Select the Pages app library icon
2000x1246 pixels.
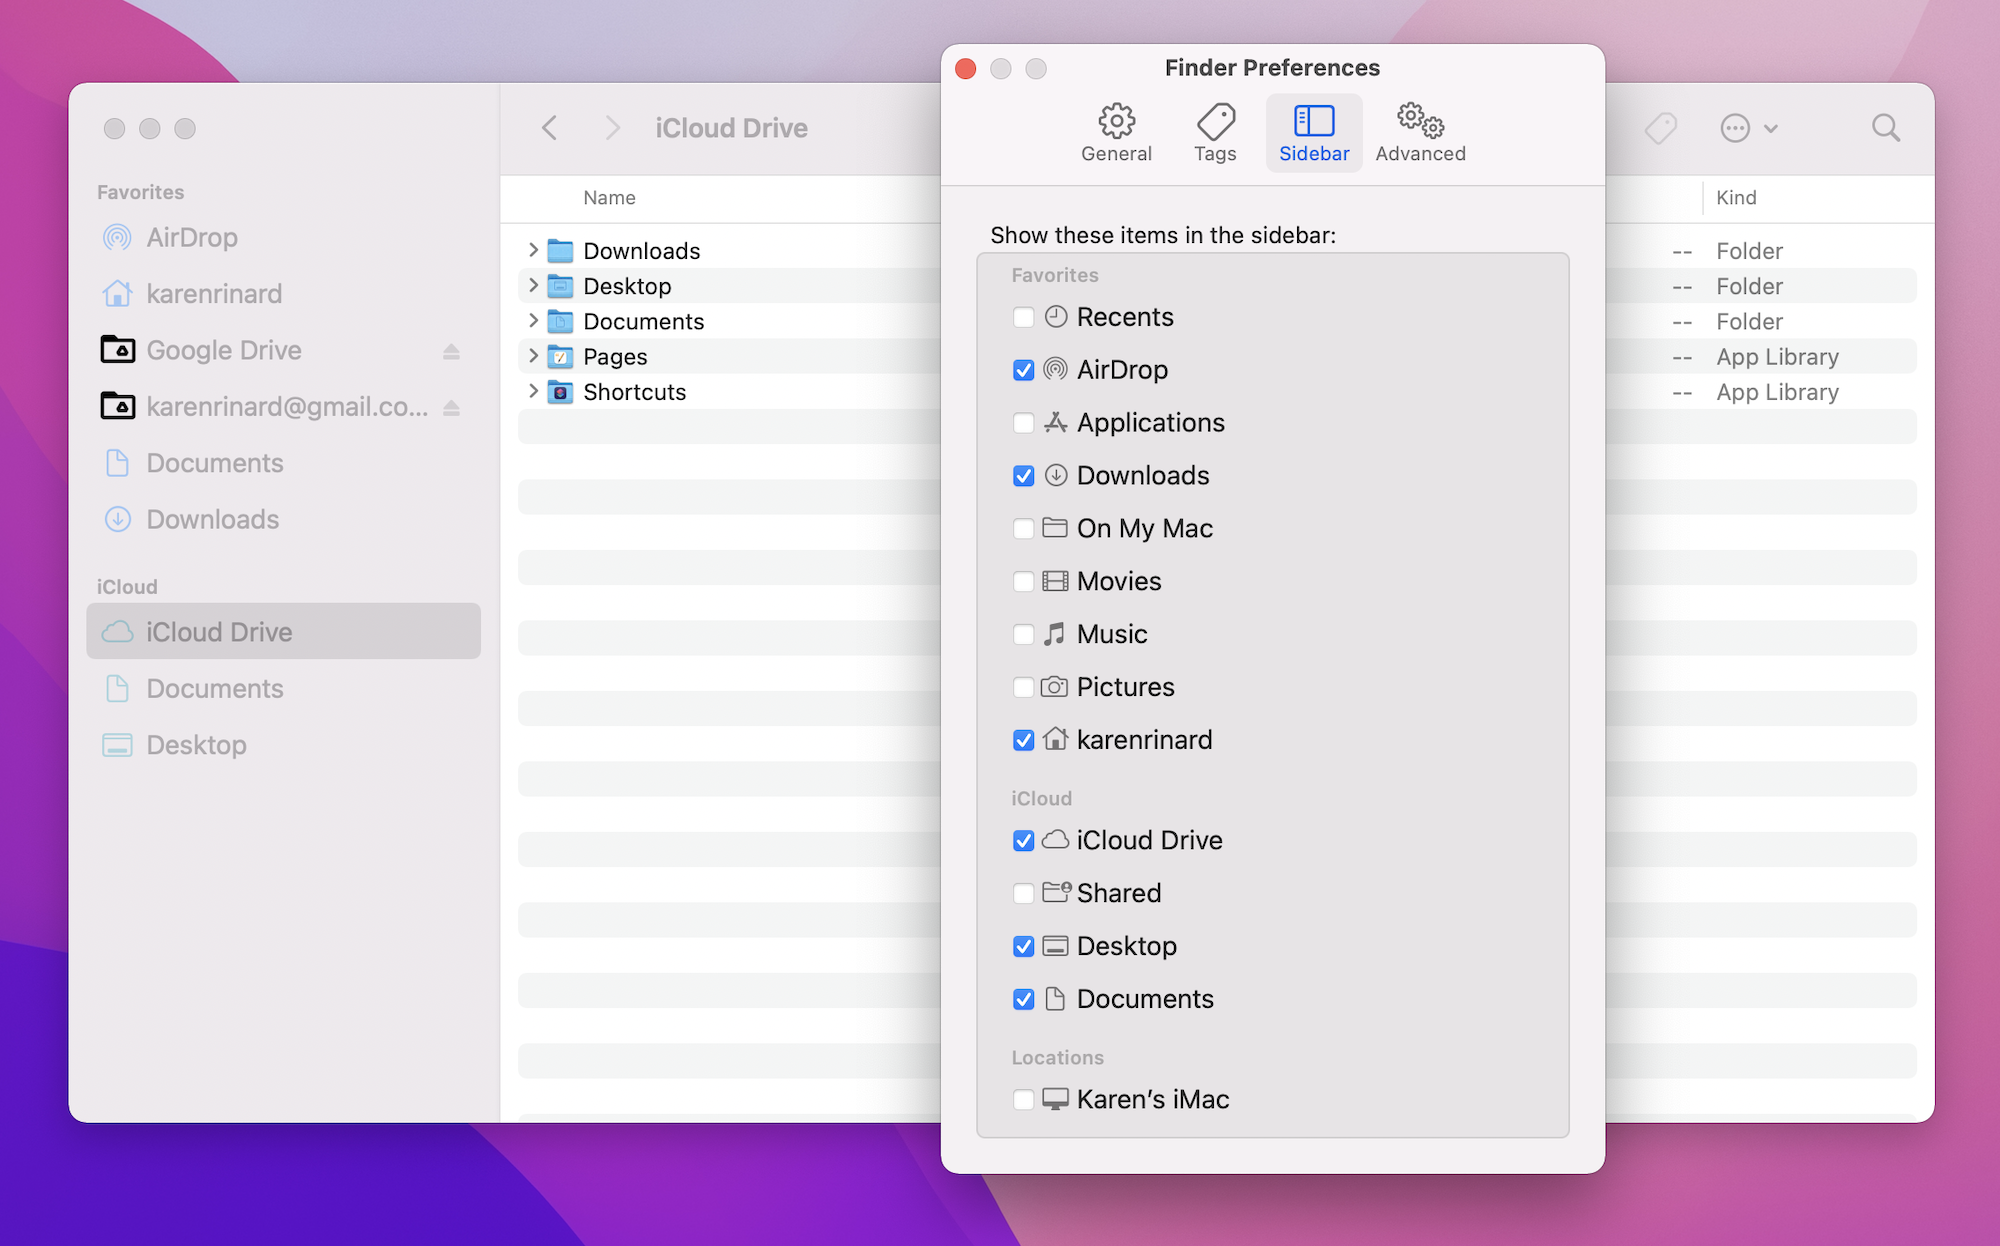pos(560,356)
